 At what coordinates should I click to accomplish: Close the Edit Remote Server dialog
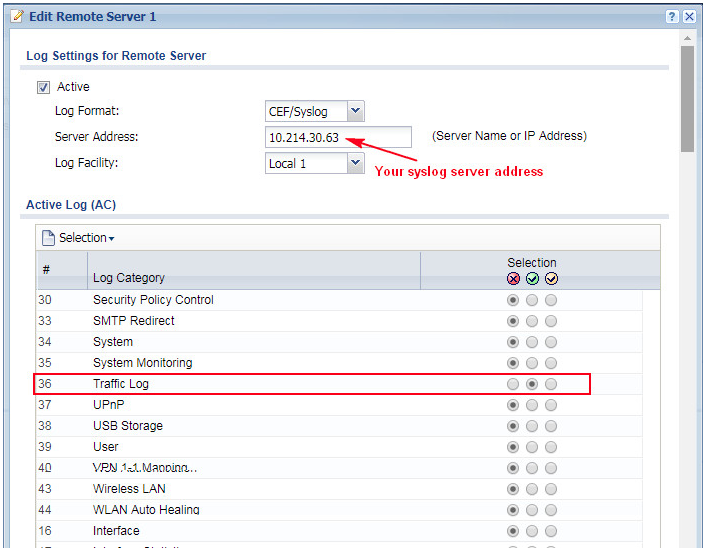click(x=689, y=17)
